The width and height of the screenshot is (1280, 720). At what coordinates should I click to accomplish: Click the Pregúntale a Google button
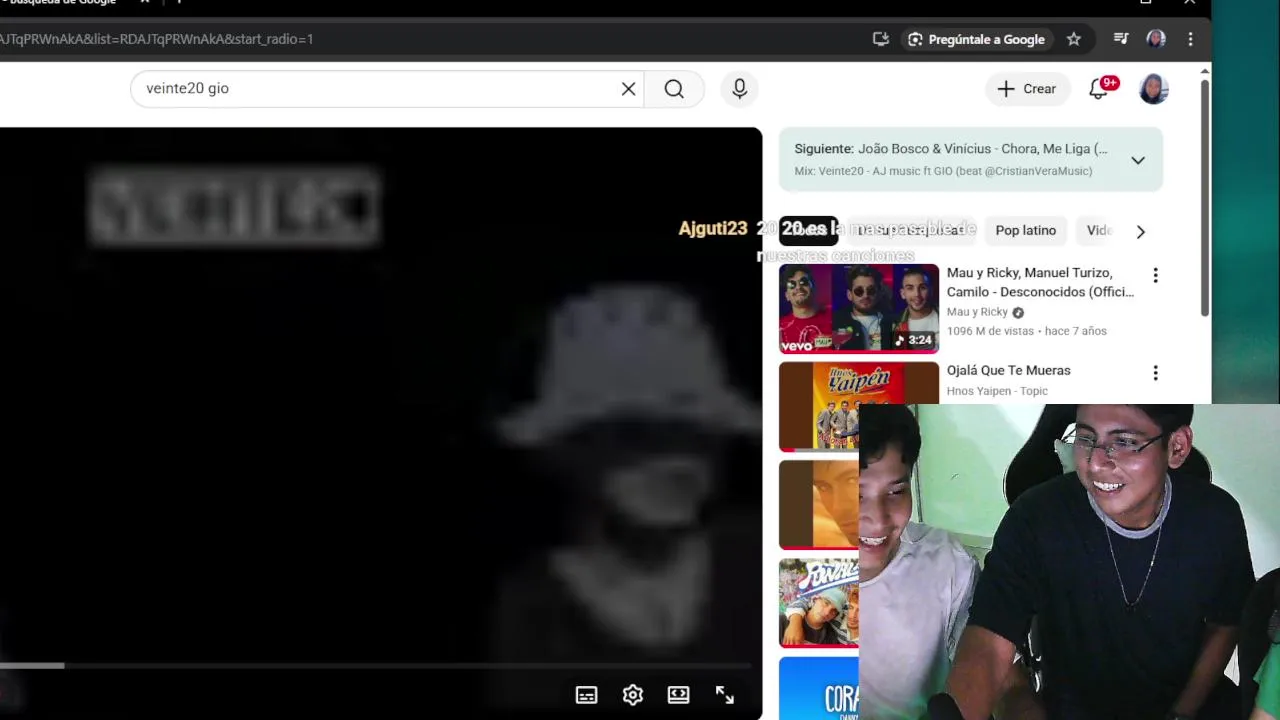975,39
